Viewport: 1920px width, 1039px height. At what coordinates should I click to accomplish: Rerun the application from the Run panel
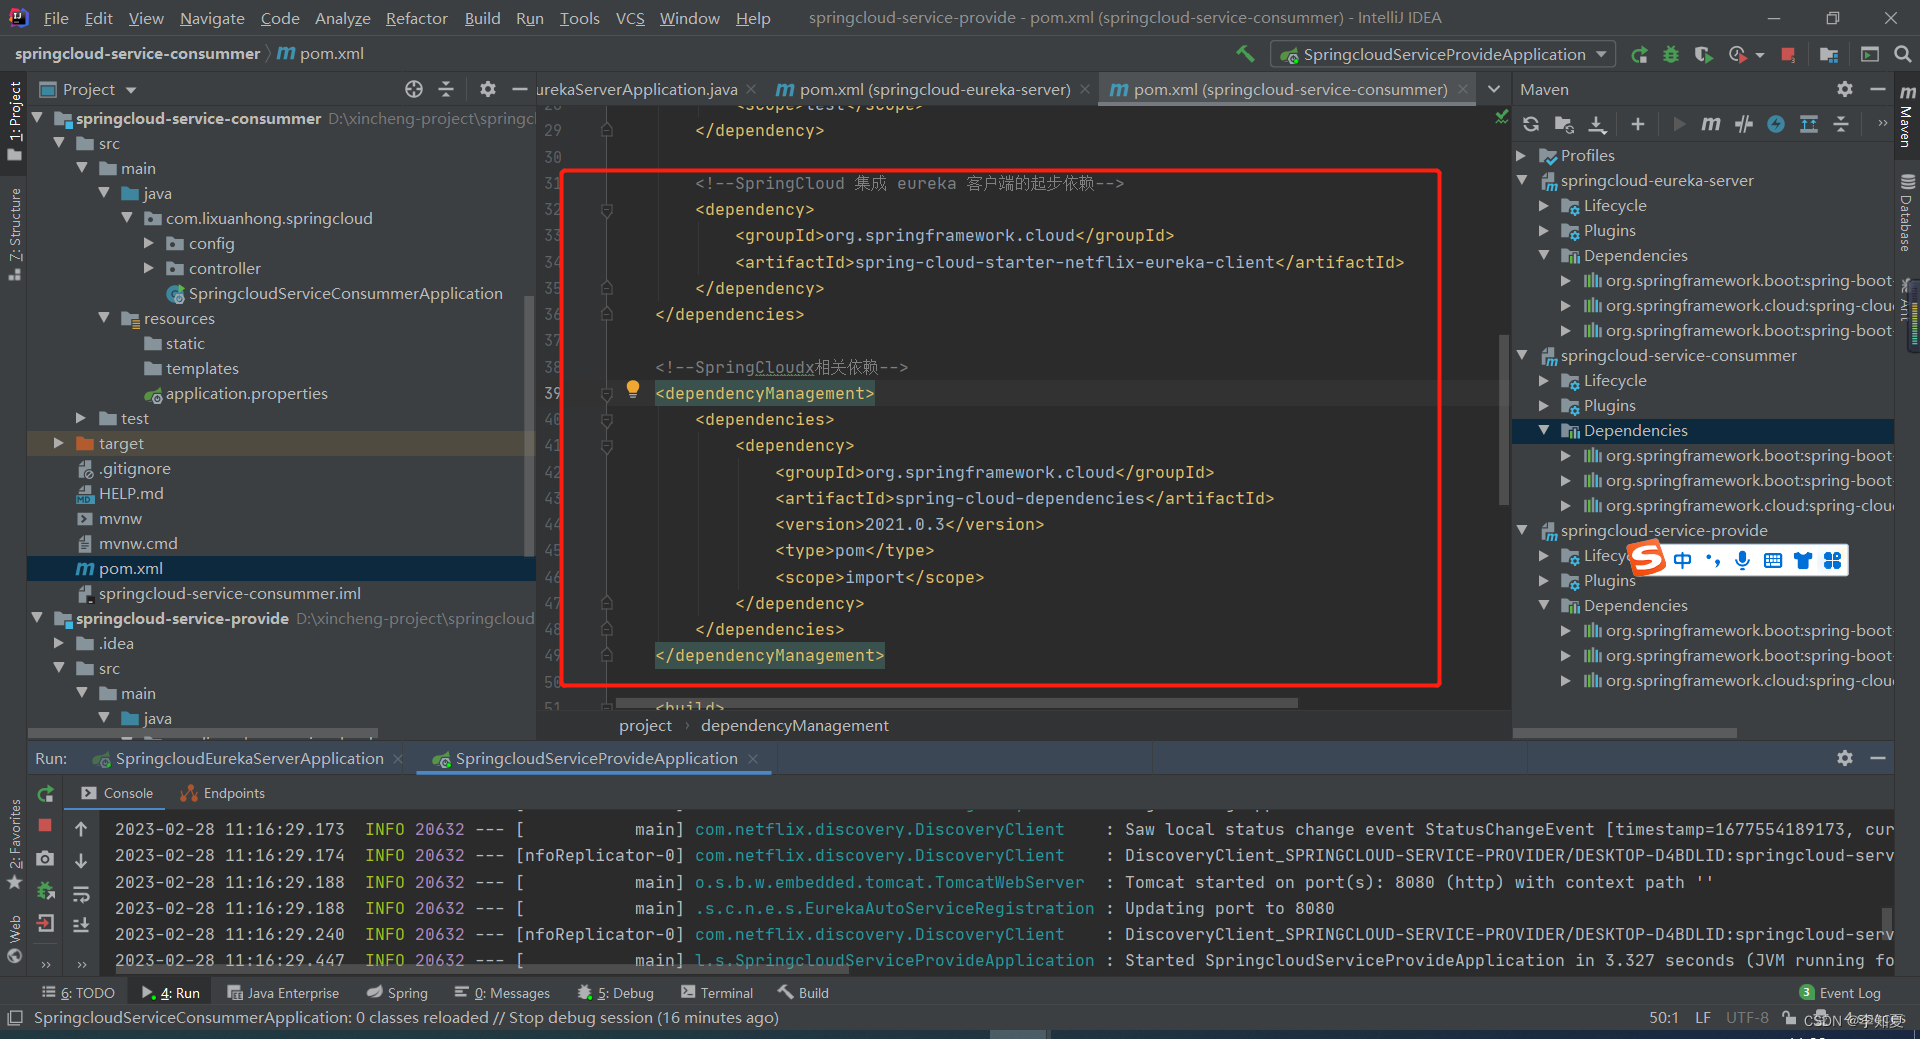pos(45,794)
